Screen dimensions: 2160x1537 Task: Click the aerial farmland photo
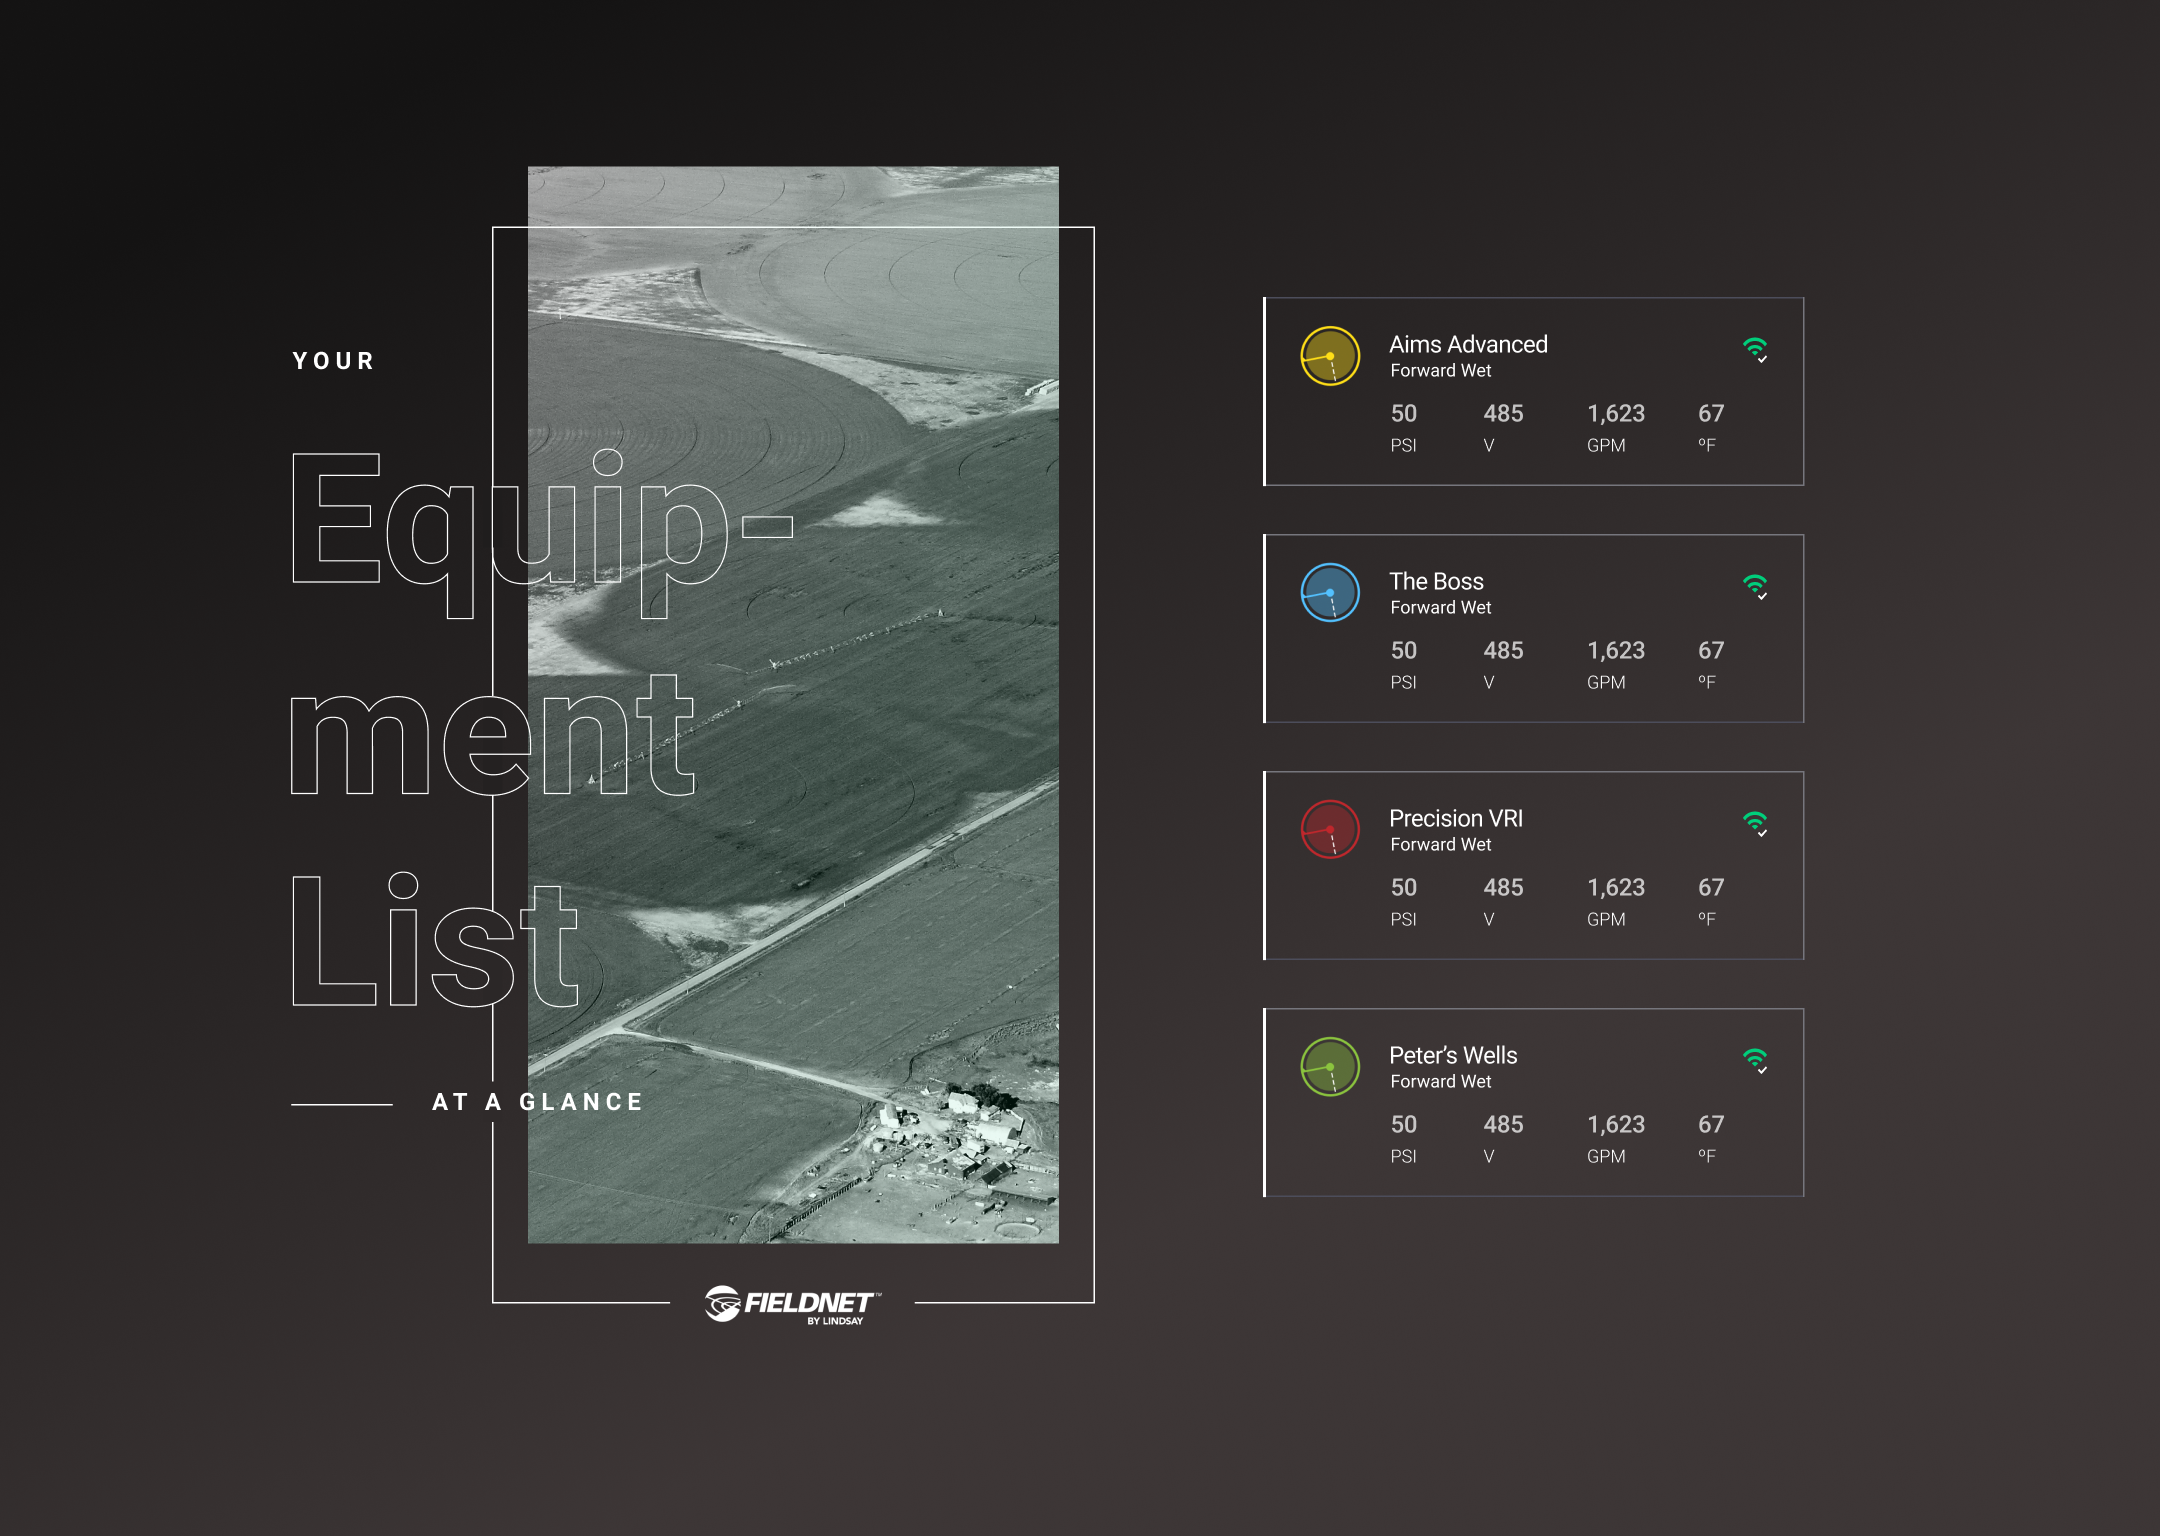point(793,705)
